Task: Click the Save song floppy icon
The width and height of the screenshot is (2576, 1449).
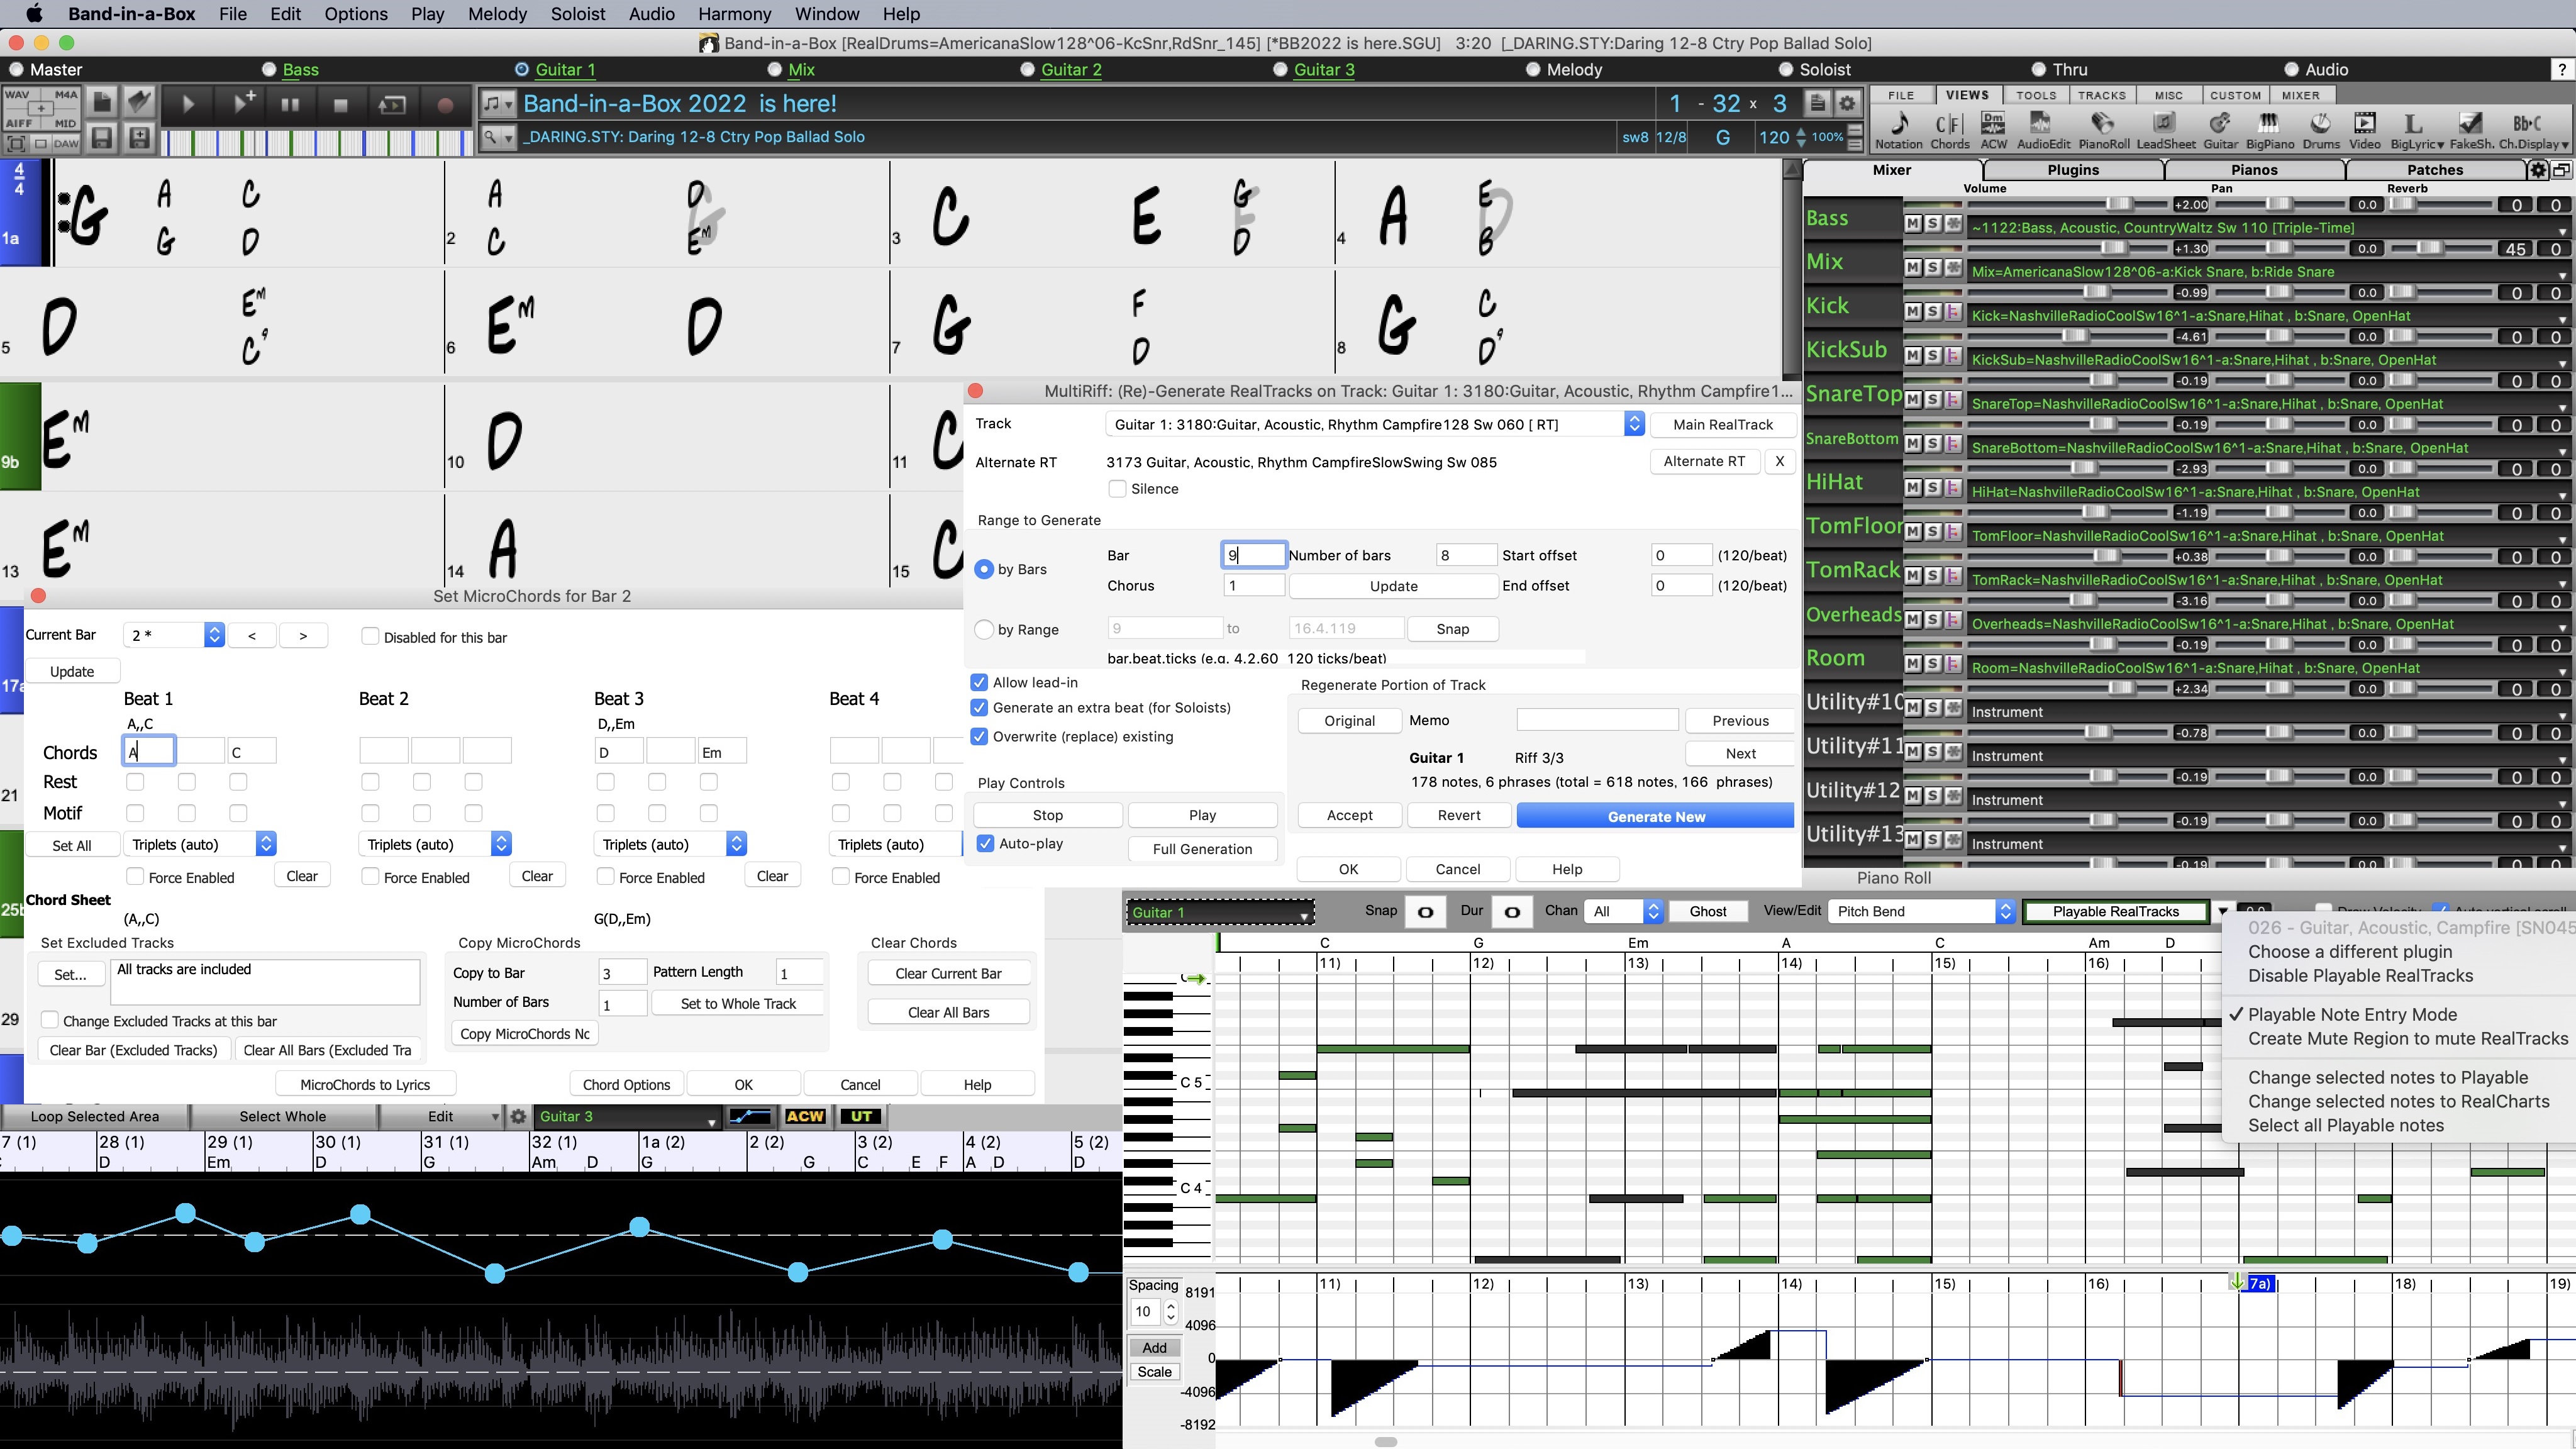Action: [102, 138]
